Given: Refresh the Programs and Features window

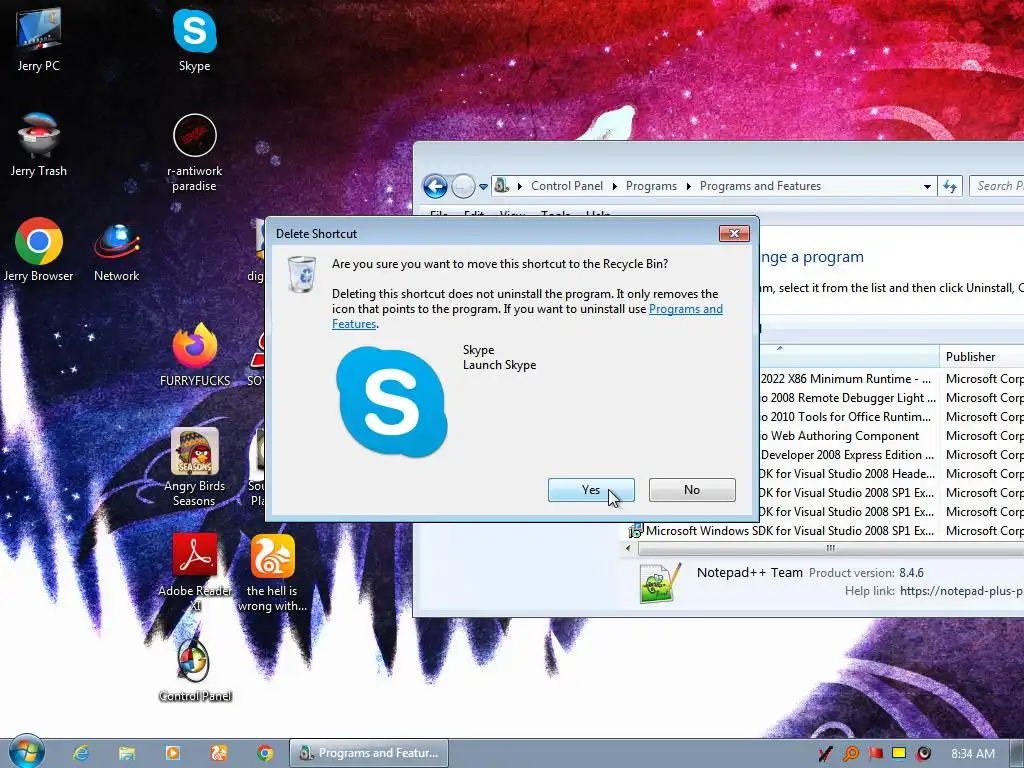Looking at the screenshot, I should point(950,187).
